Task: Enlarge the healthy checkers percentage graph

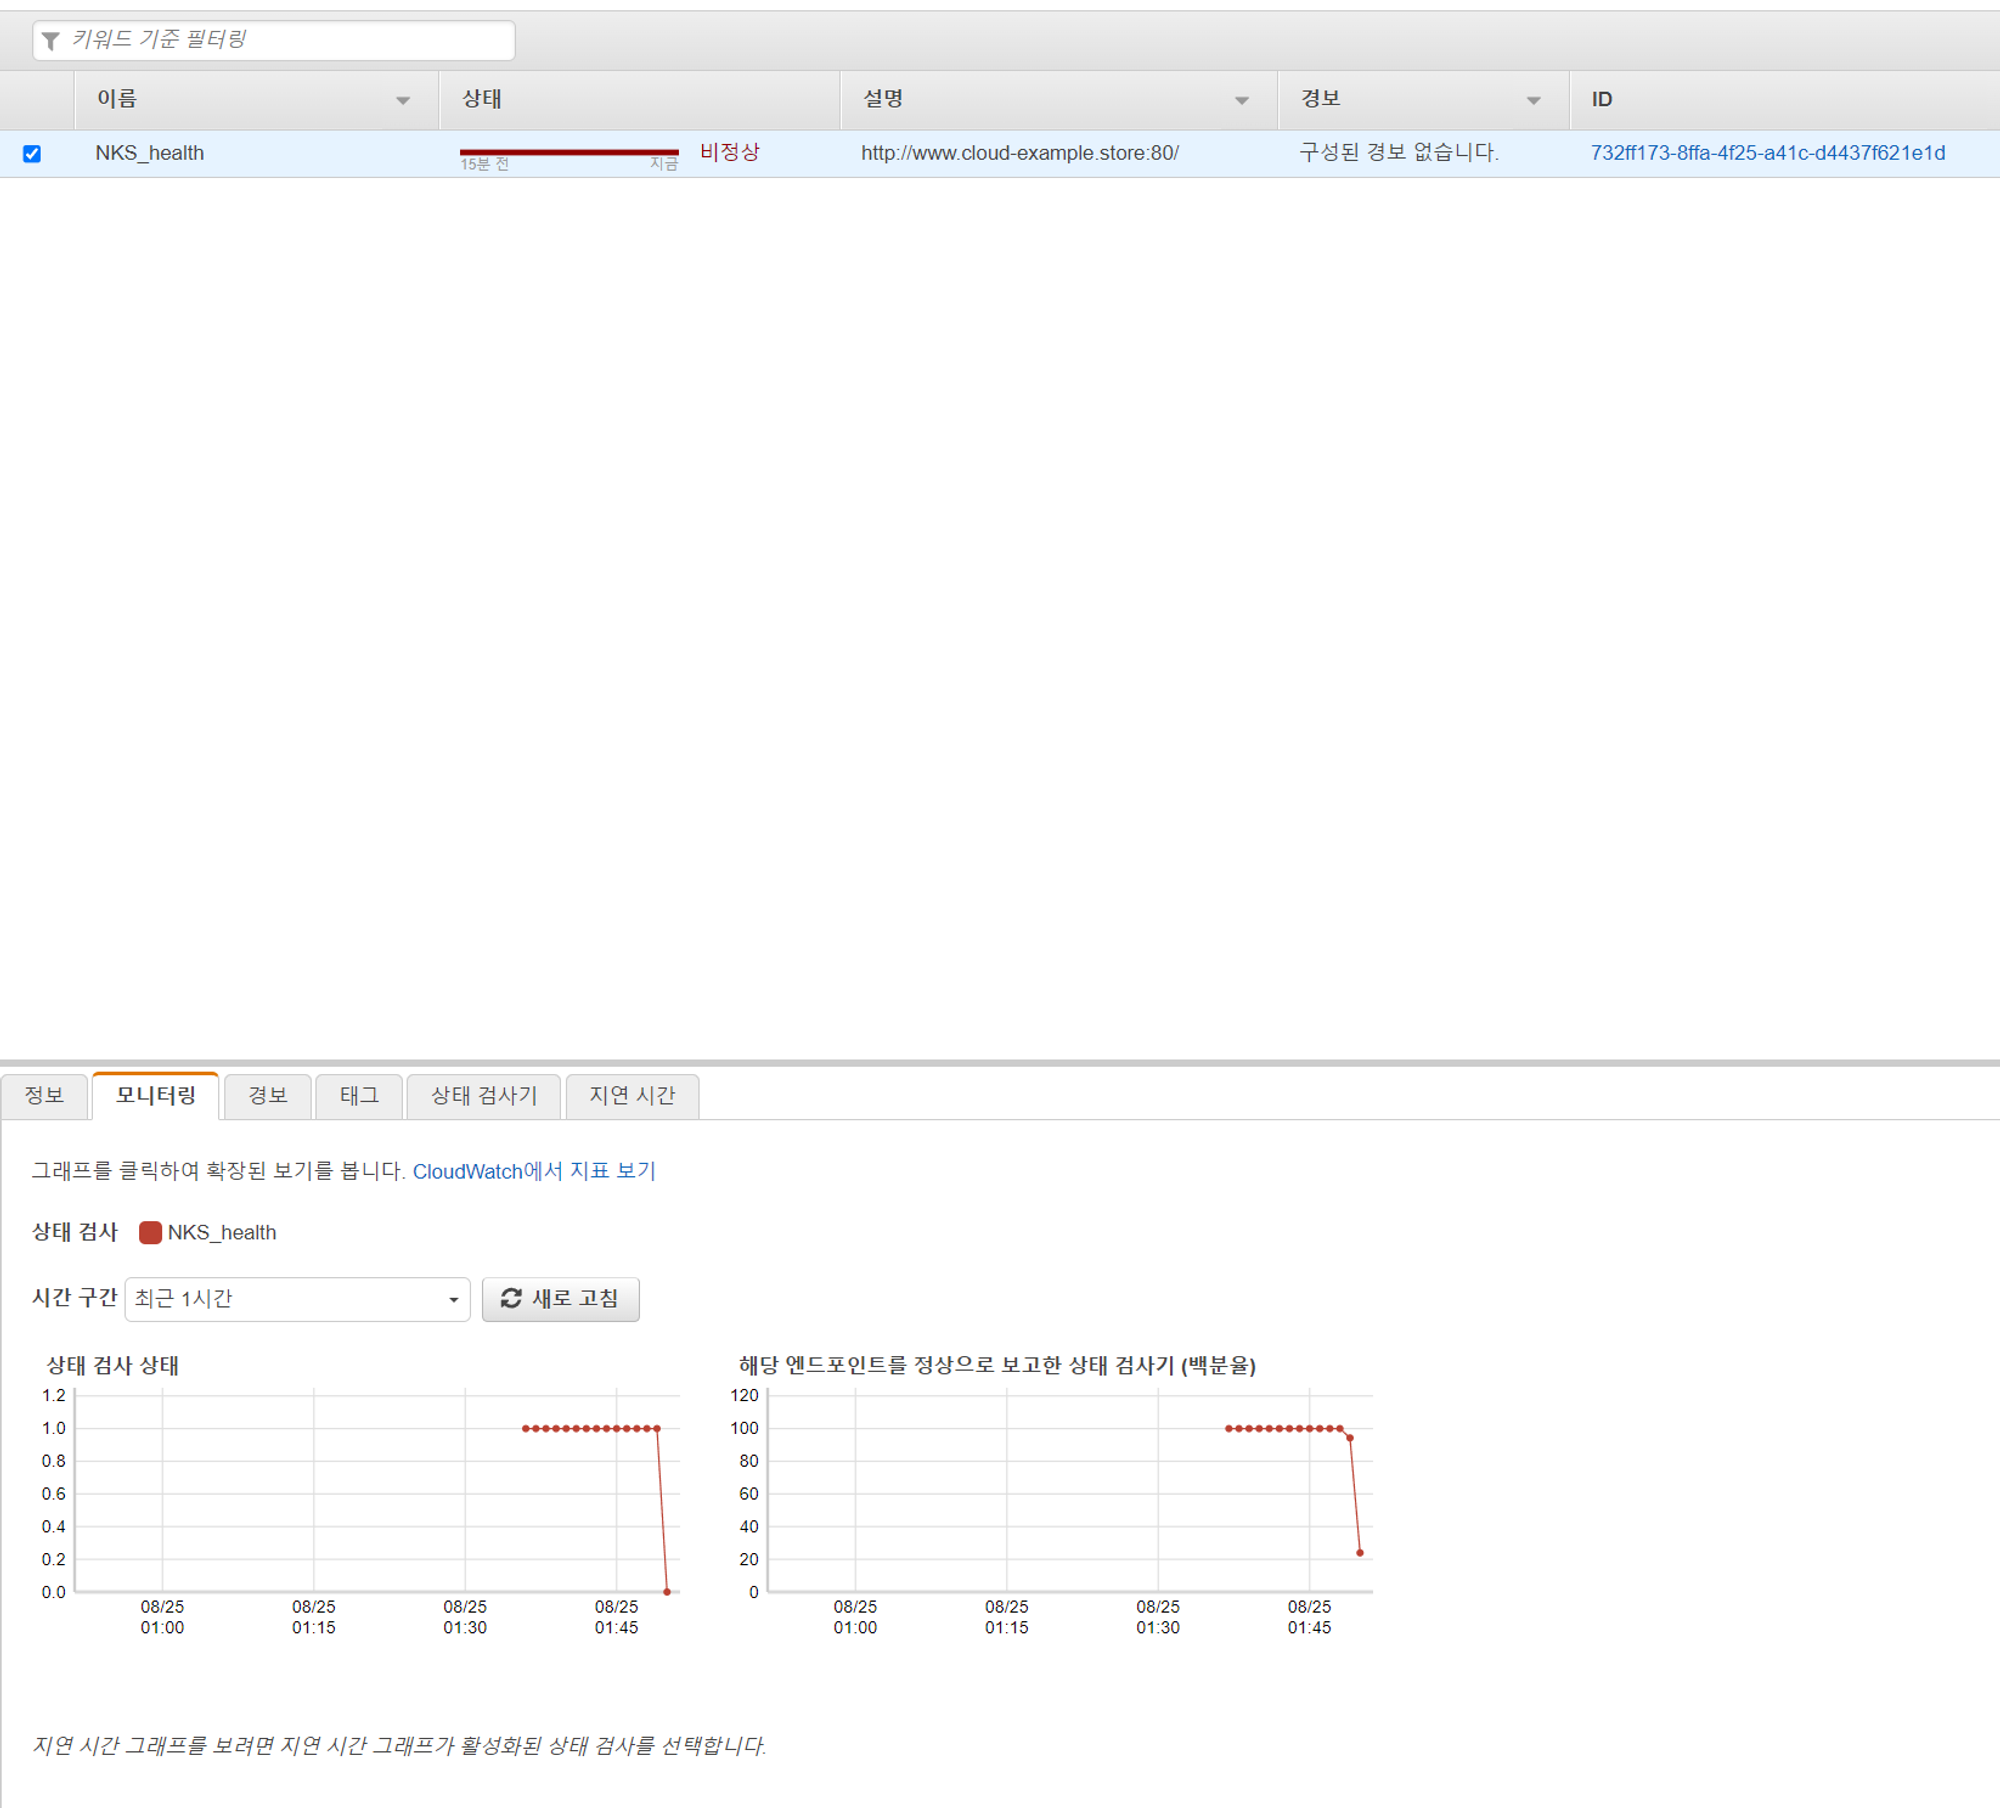Action: coord(1068,1490)
